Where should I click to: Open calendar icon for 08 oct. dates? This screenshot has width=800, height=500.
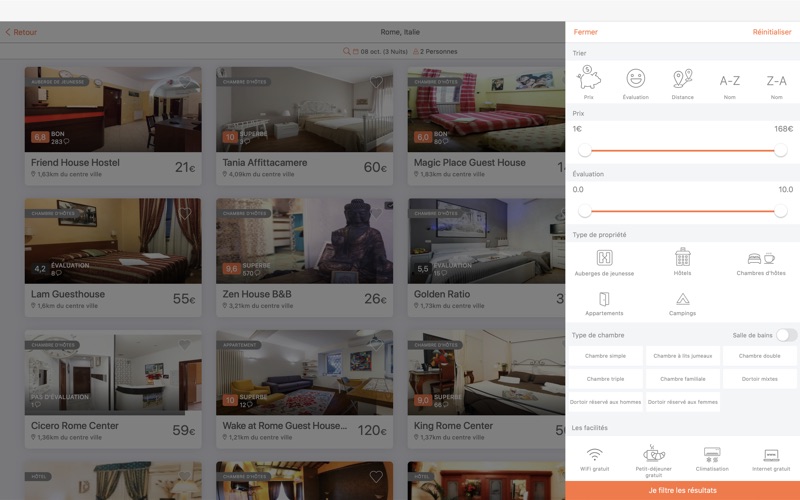coord(356,52)
